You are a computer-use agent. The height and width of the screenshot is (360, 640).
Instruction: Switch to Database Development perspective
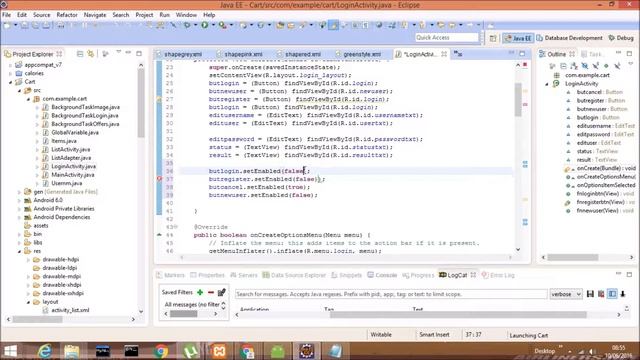click(569, 38)
